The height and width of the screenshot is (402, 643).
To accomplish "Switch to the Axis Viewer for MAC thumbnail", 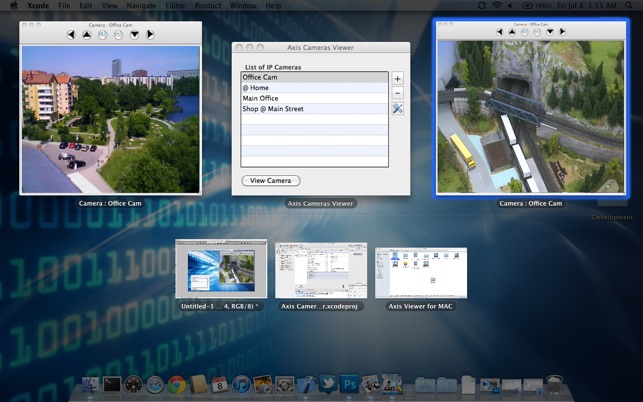I will 407,272.
